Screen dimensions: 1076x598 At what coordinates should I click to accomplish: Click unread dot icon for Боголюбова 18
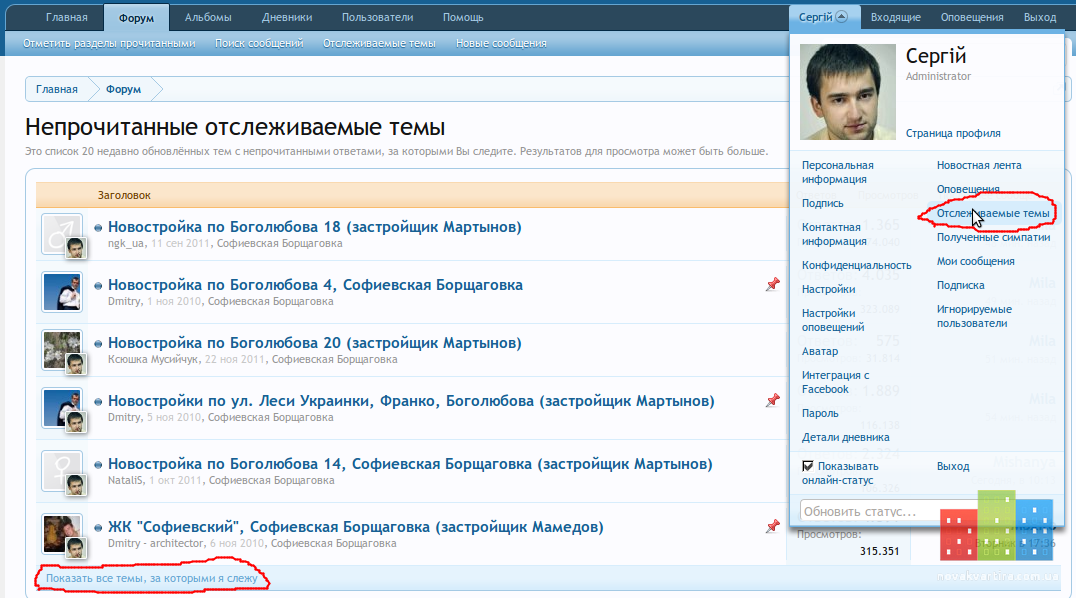tap(98, 228)
